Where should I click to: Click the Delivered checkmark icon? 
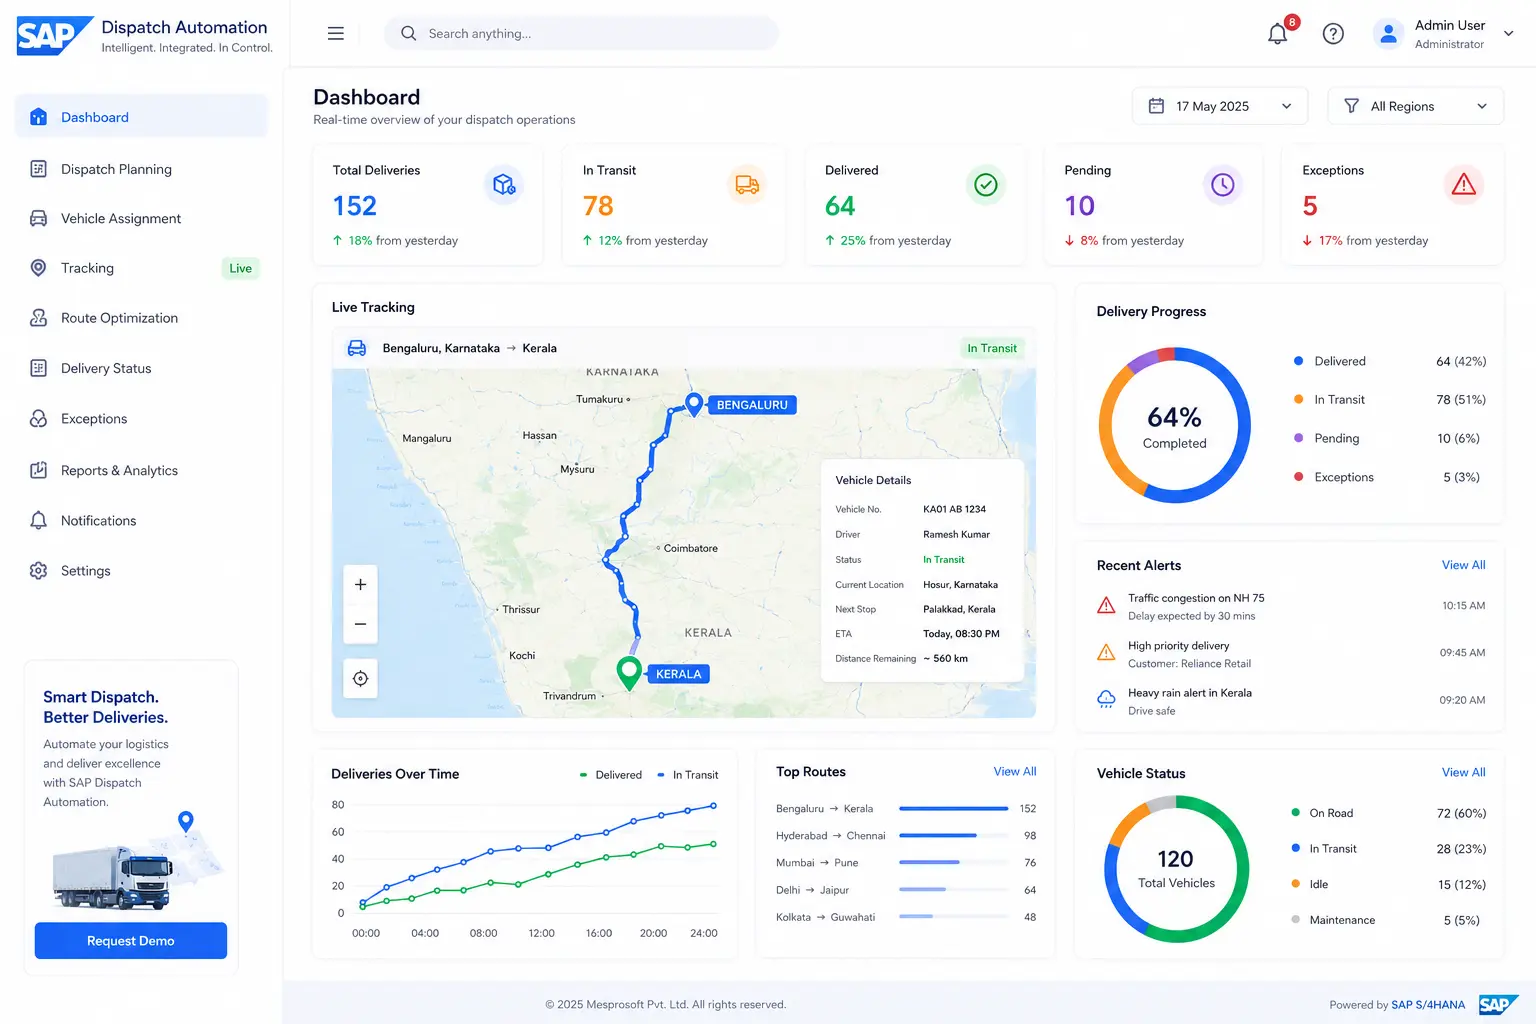986,185
